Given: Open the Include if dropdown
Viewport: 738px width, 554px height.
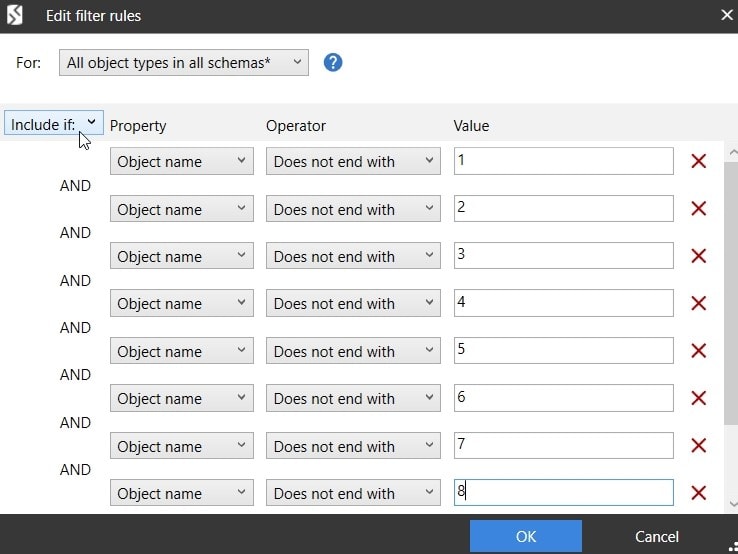Looking at the screenshot, I should point(54,123).
